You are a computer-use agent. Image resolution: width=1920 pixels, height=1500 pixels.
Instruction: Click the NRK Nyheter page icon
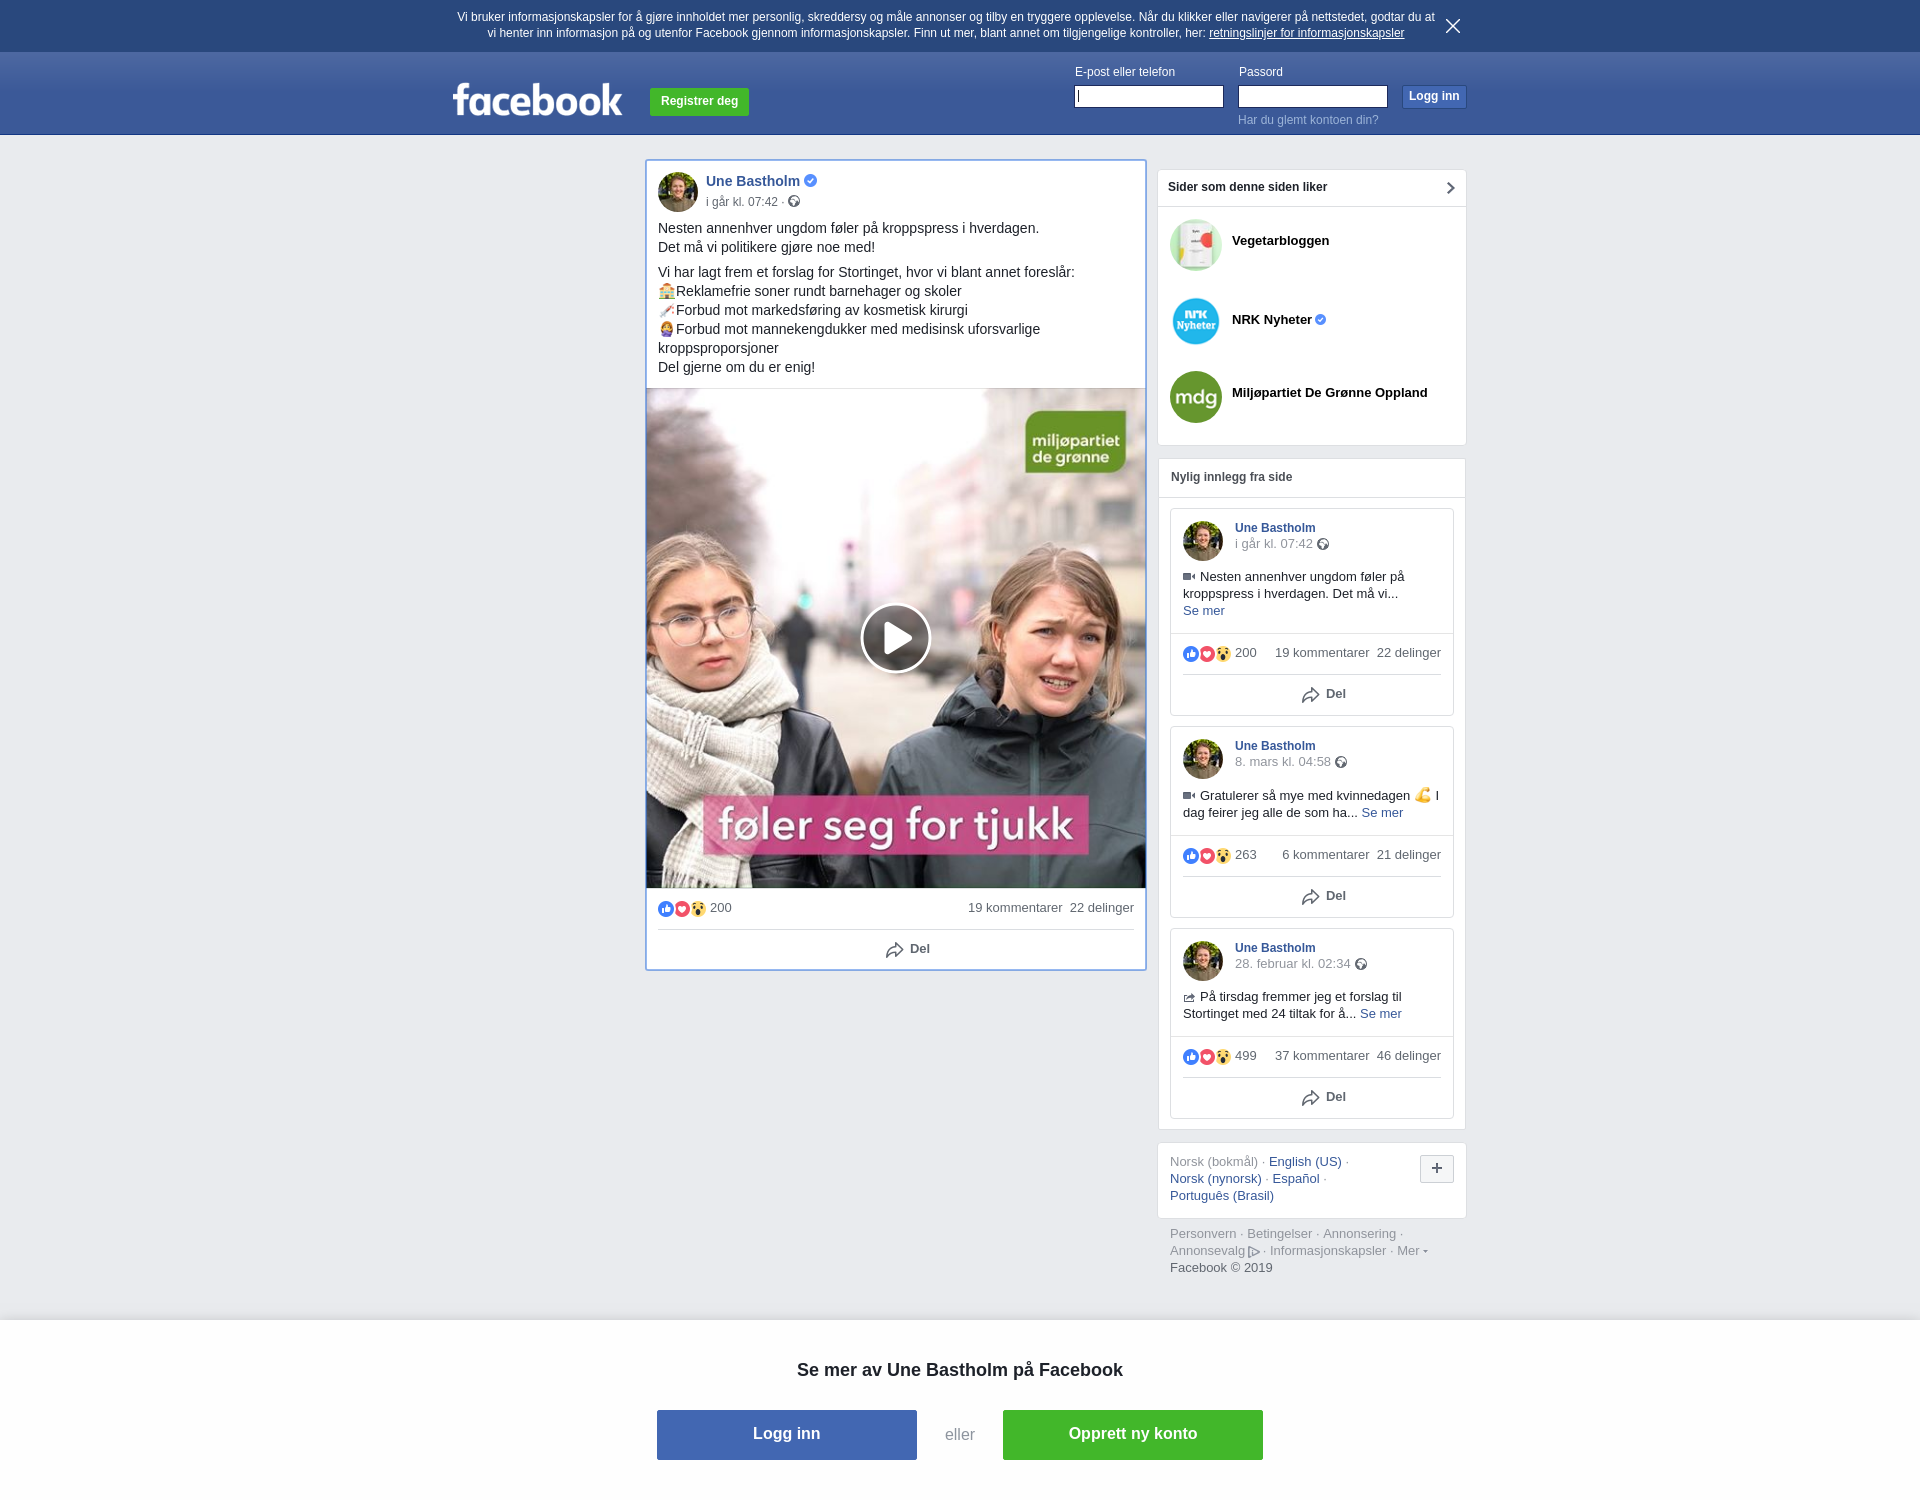click(1195, 321)
